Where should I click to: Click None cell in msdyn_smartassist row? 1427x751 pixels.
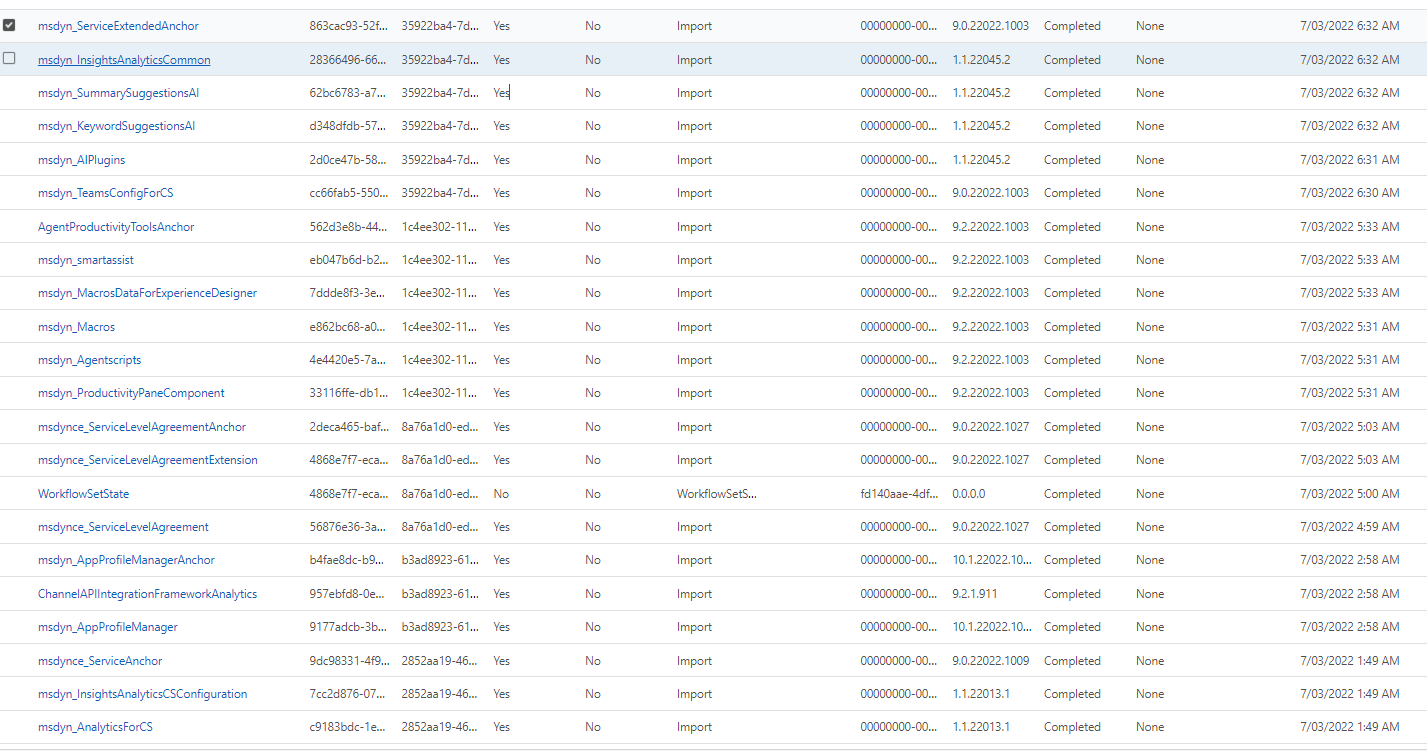tap(1150, 260)
